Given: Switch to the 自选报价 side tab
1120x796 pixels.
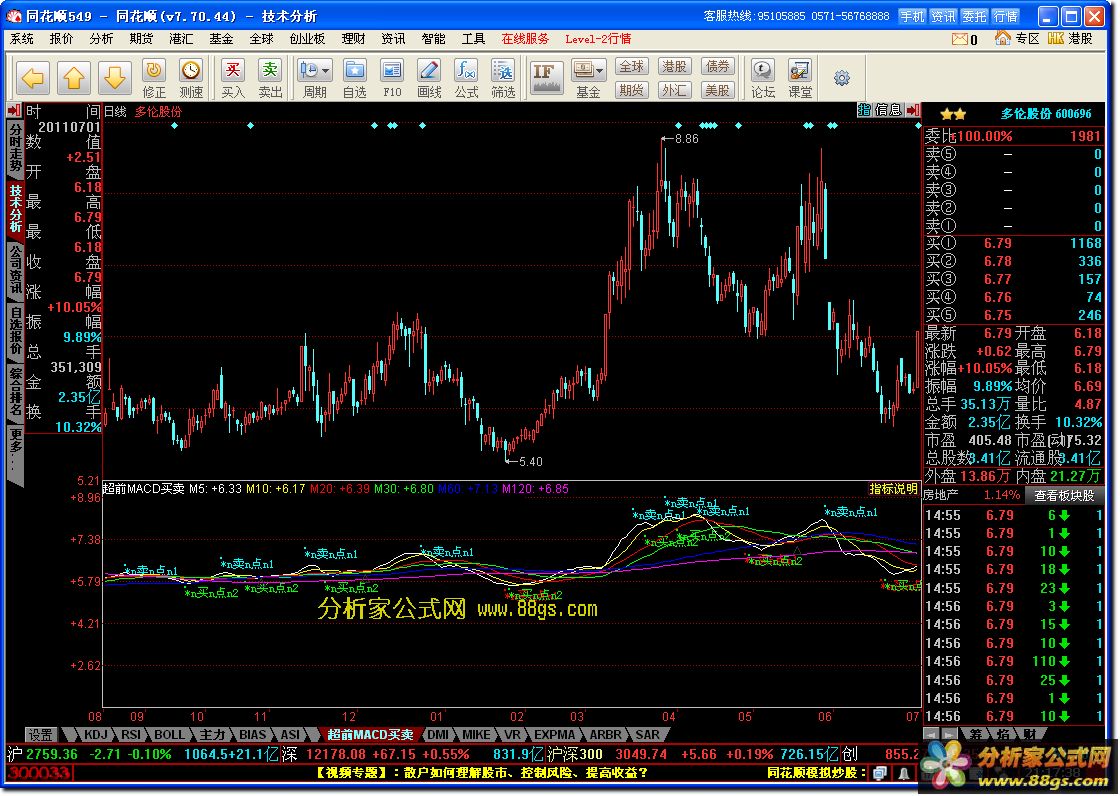Looking at the screenshot, I should (15, 331).
